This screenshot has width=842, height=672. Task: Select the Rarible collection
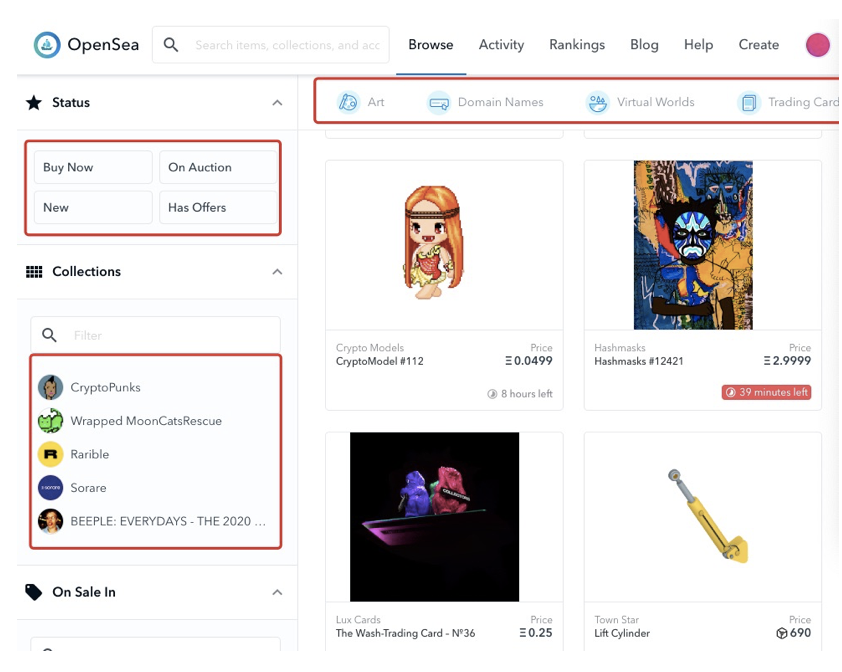(x=89, y=454)
